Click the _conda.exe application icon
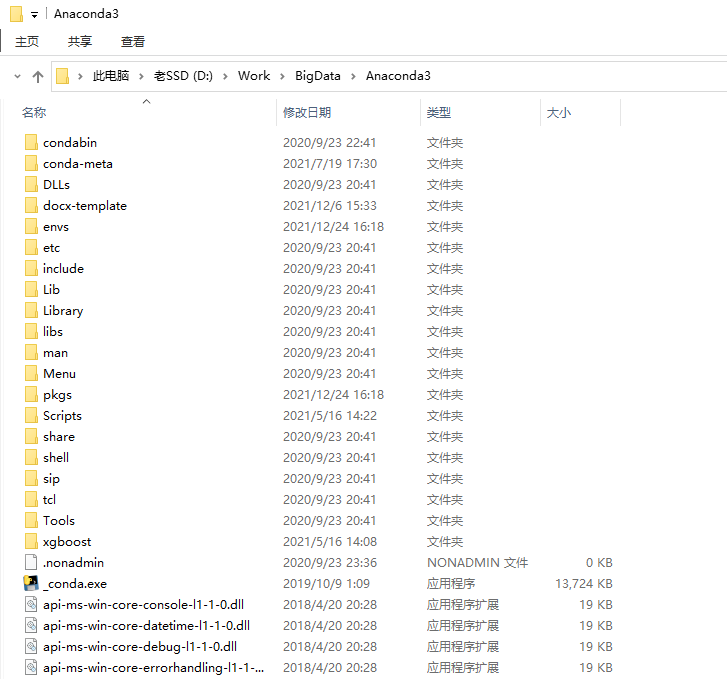Image resolution: width=727 pixels, height=679 pixels. pos(31,583)
